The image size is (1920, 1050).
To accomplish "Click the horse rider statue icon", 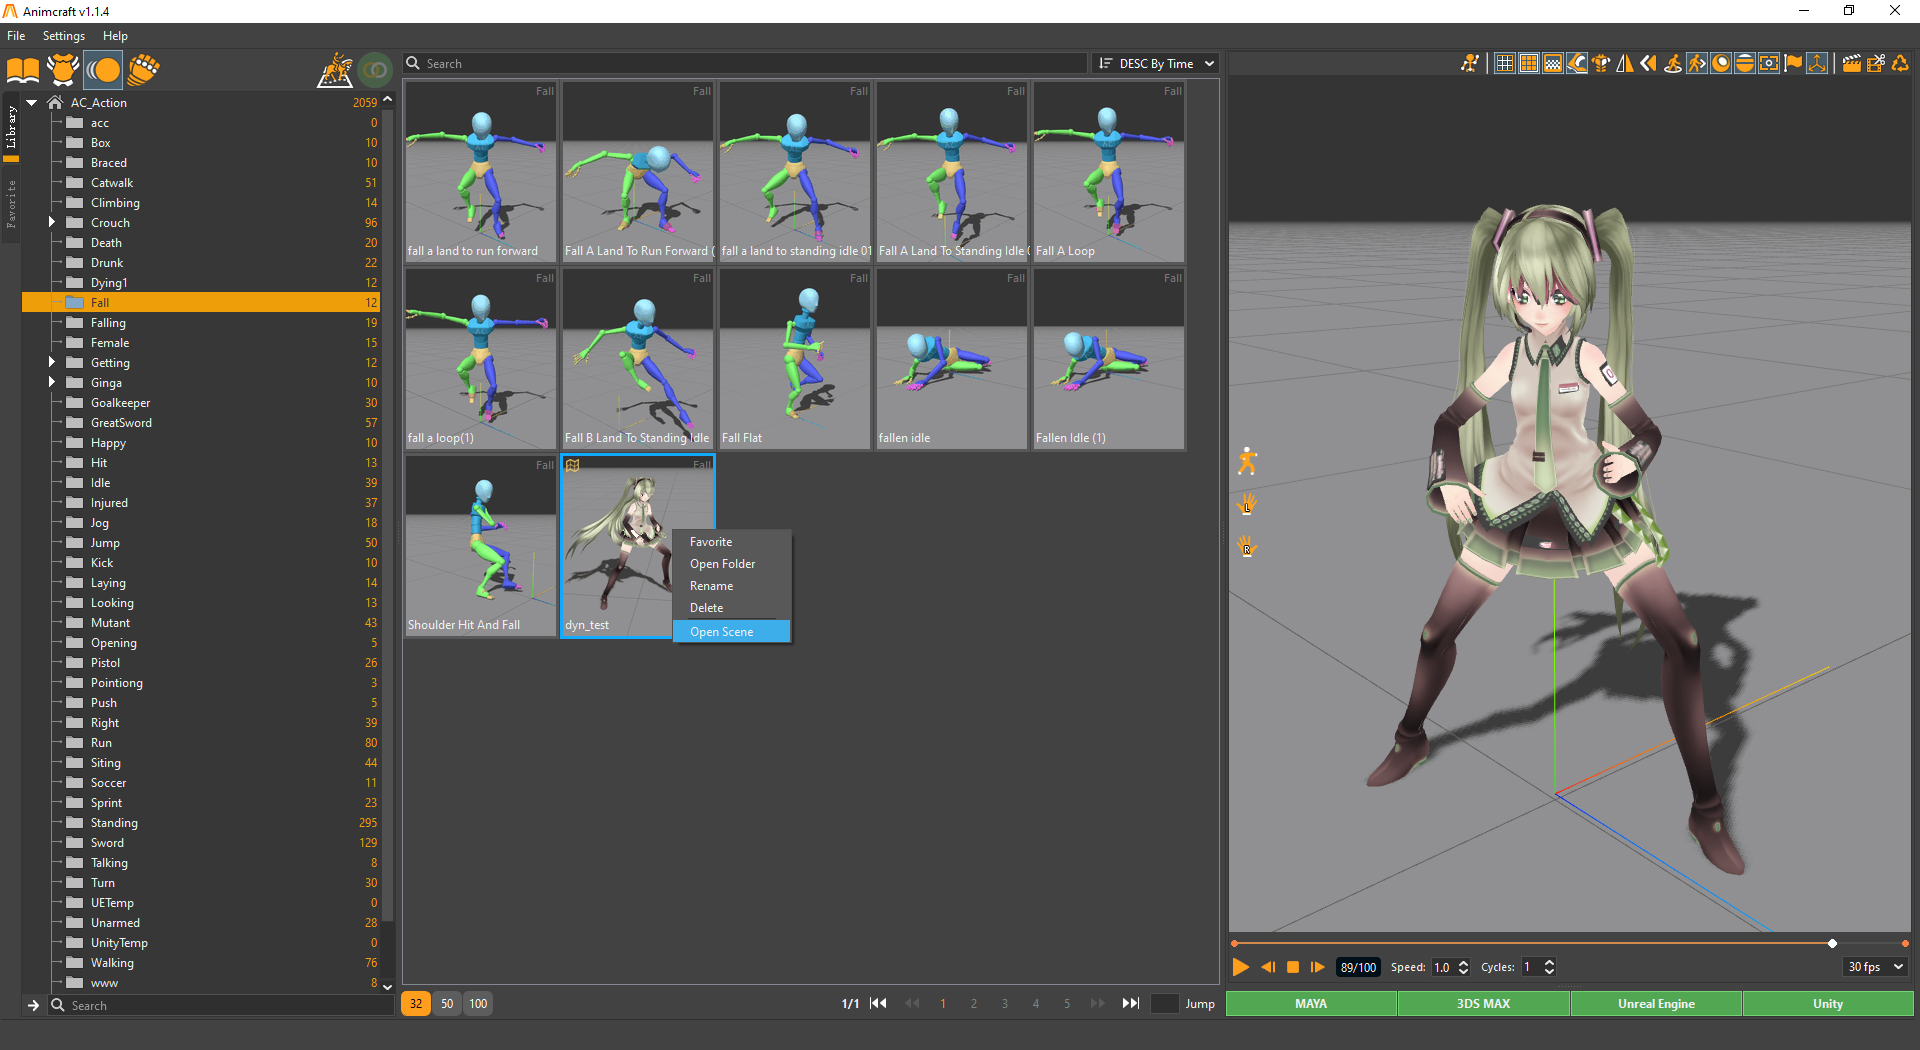I will pyautogui.click(x=336, y=70).
